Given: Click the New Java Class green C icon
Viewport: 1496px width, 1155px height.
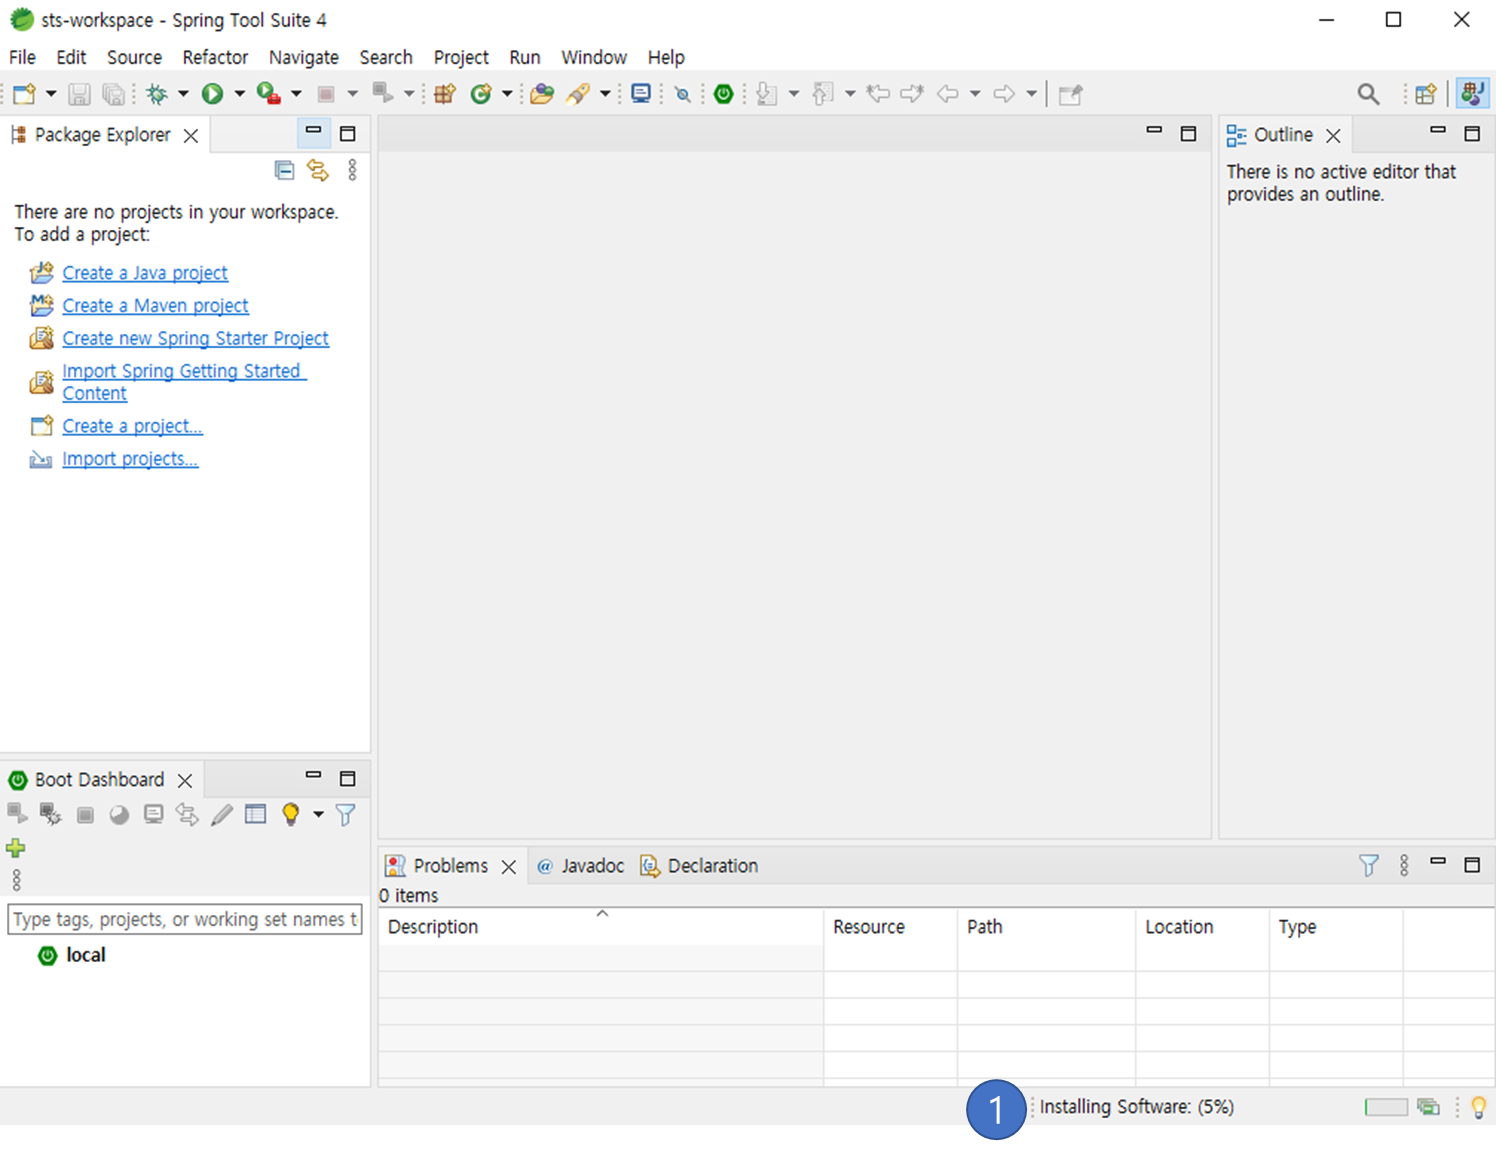Looking at the screenshot, I should point(481,94).
